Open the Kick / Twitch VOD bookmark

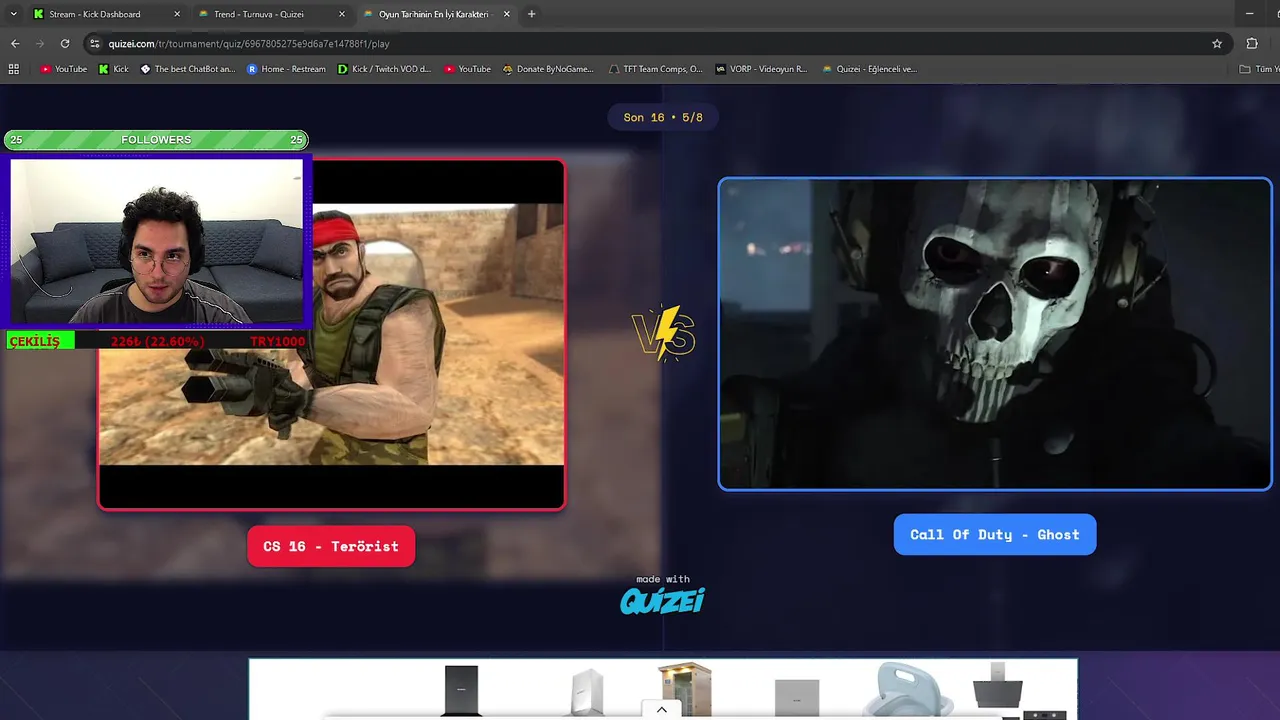click(384, 69)
